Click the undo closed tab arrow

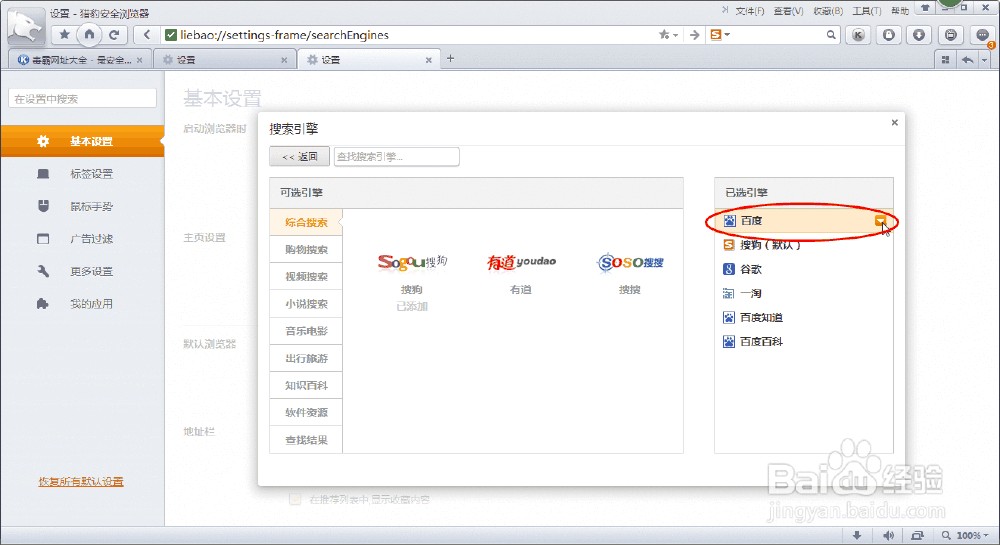tap(967, 59)
